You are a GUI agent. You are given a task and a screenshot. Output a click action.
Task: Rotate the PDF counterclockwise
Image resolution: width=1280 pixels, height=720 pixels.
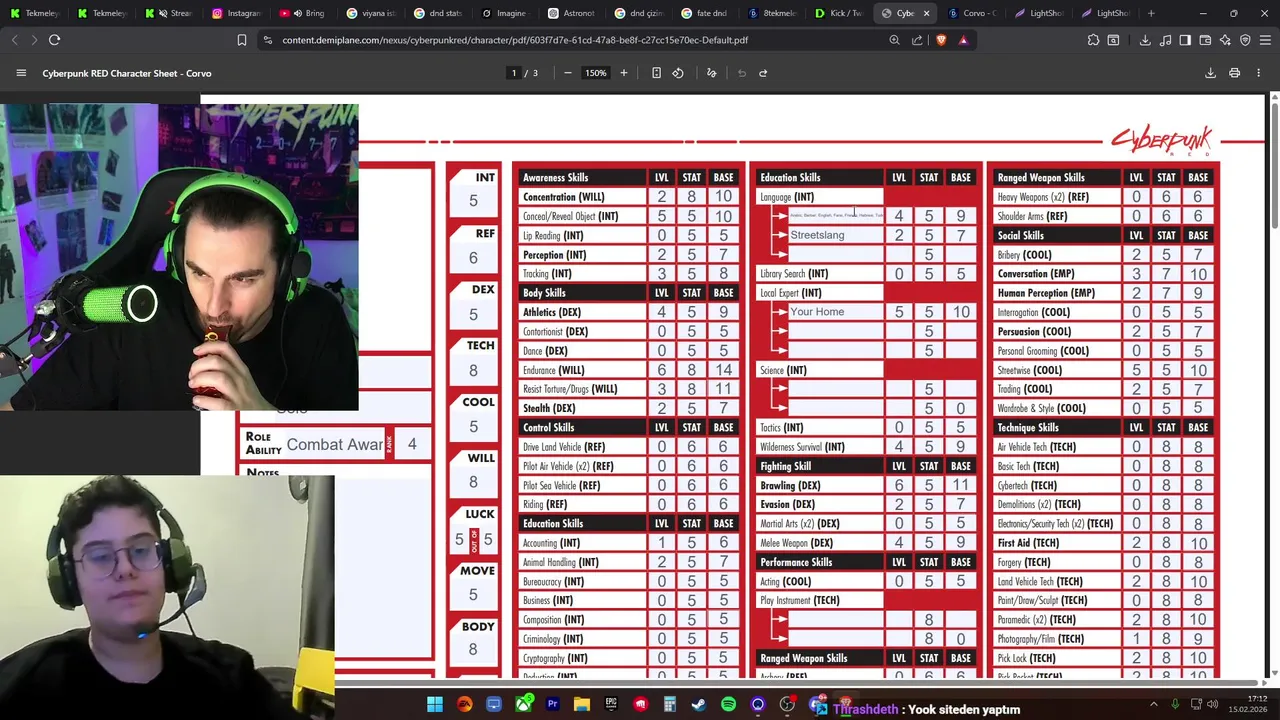[x=678, y=73]
